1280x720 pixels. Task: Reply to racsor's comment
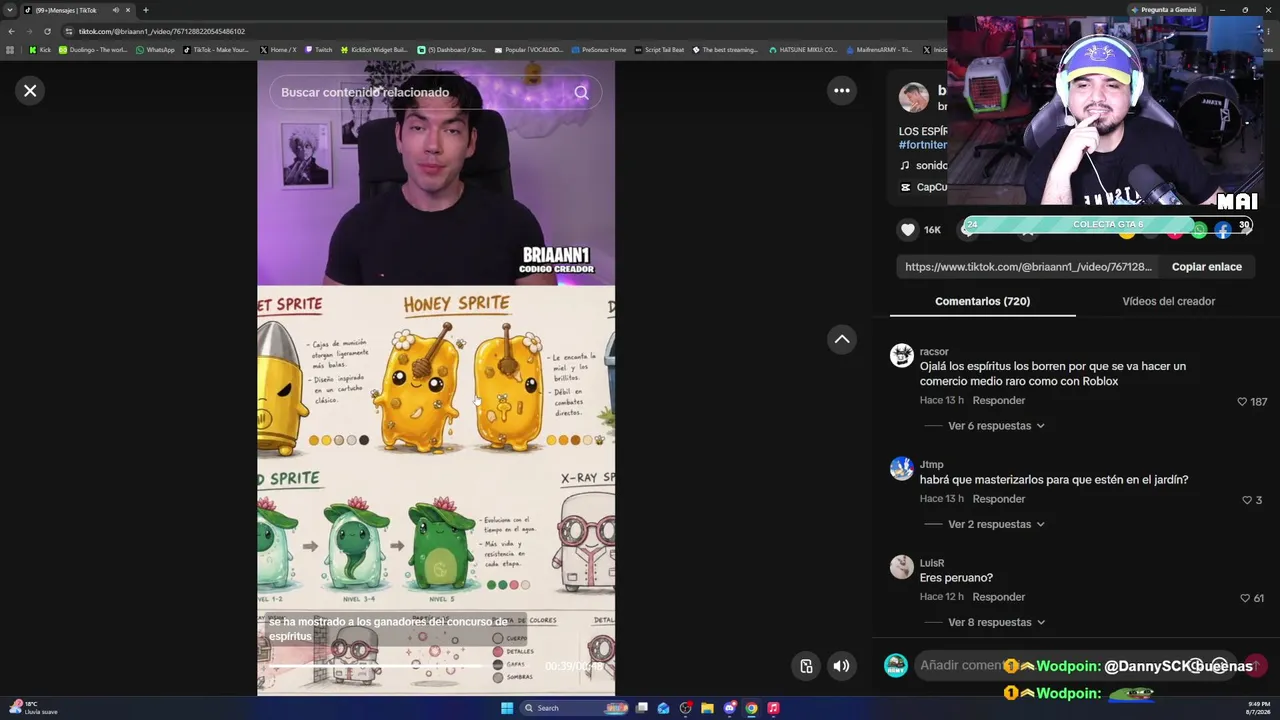(x=998, y=400)
